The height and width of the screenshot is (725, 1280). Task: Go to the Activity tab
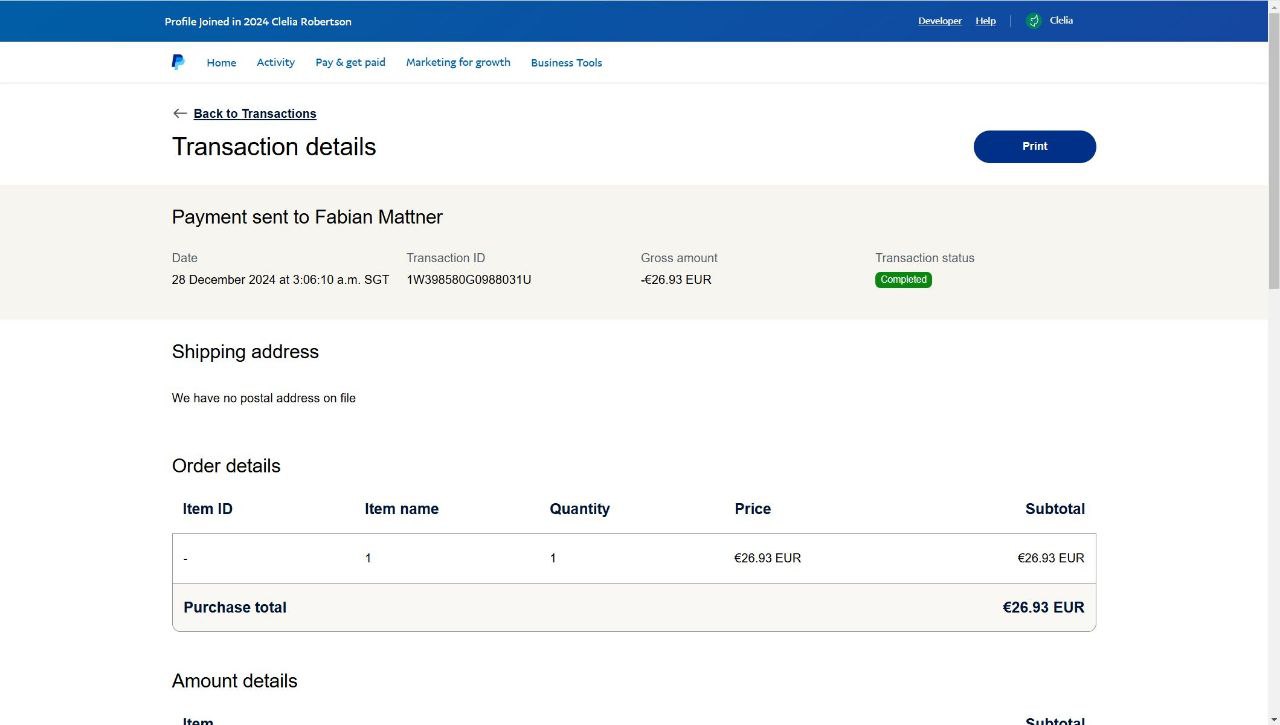coord(275,63)
